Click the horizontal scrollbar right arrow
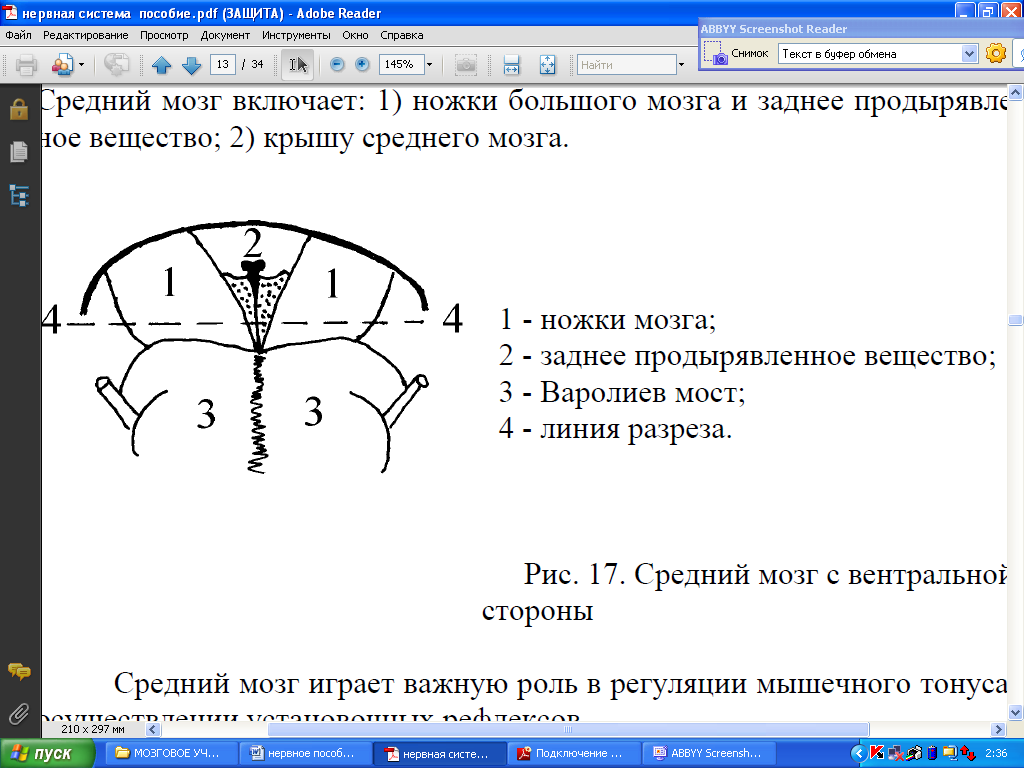Image resolution: width=1024 pixels, height=768 pixels. tap(998, 729)
